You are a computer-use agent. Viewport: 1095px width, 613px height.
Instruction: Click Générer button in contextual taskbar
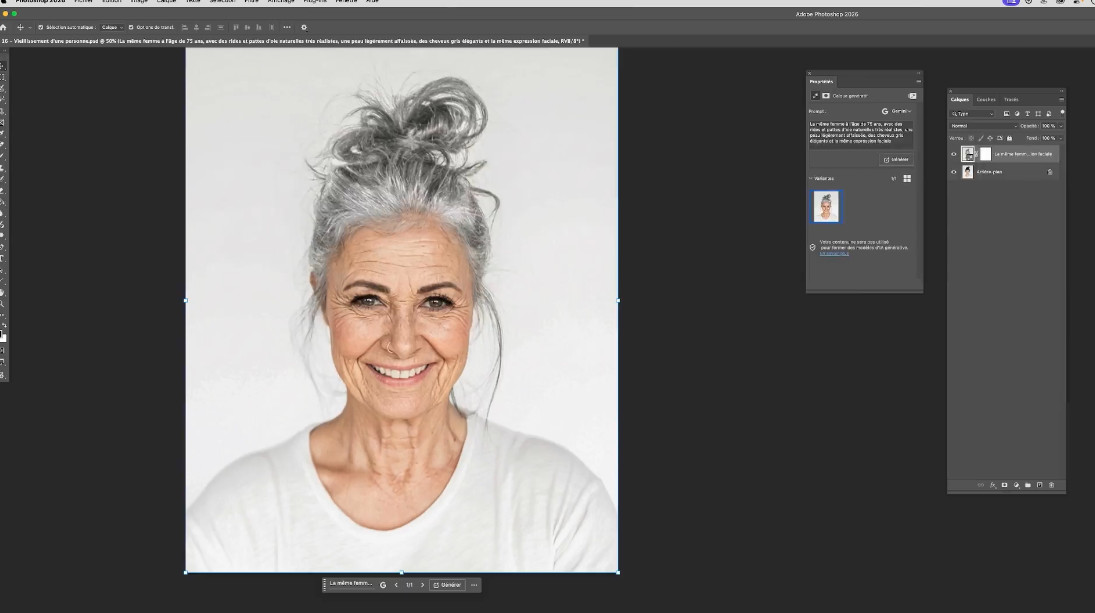(x=447, y=585)
